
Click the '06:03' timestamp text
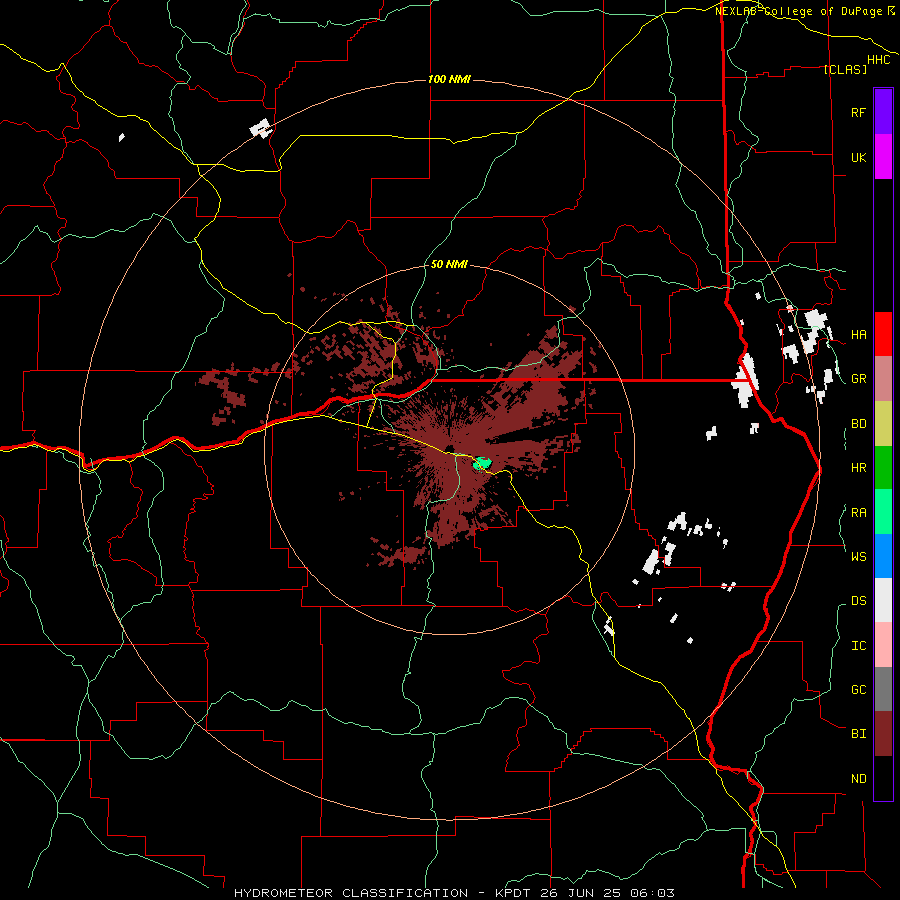click(655, 893)
